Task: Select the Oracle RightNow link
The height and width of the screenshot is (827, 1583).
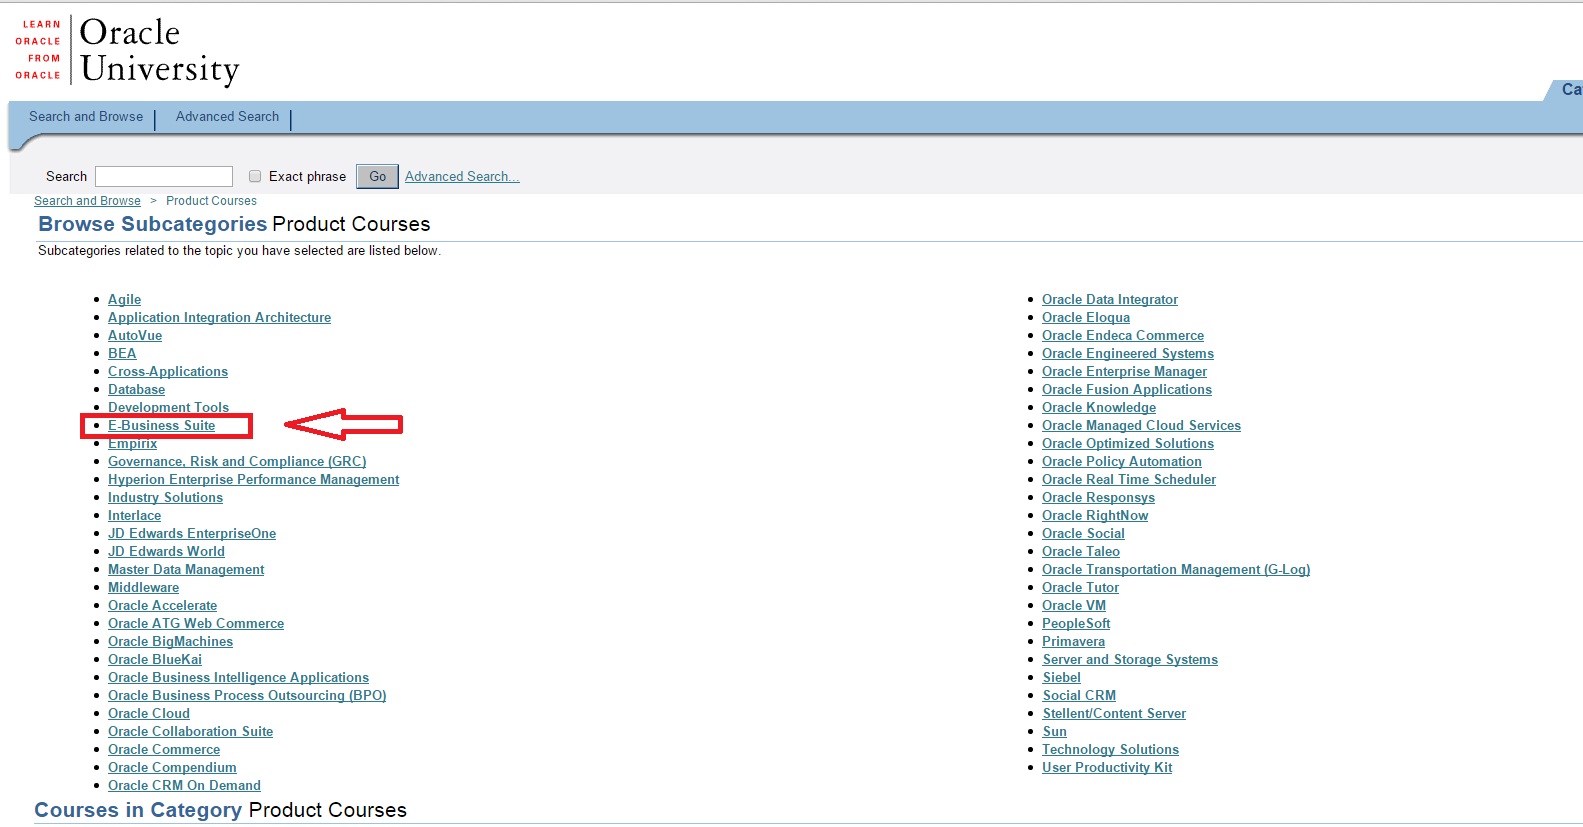Action: point(1095,516)
